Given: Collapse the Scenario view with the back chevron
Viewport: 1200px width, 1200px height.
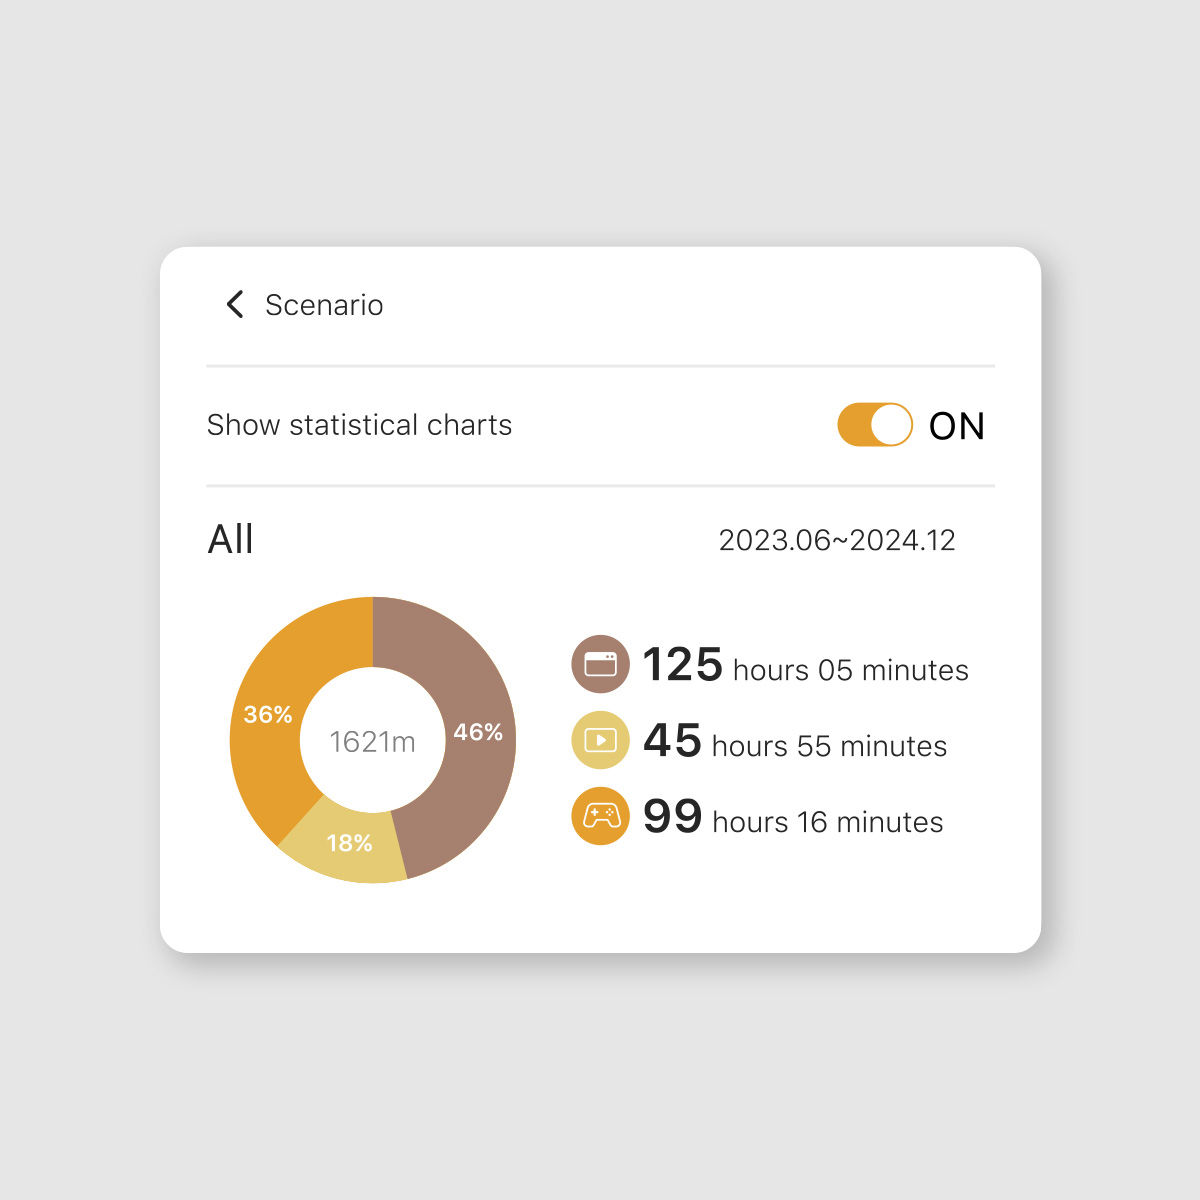Looking at the screenshot, I should (x=234, y=304).
